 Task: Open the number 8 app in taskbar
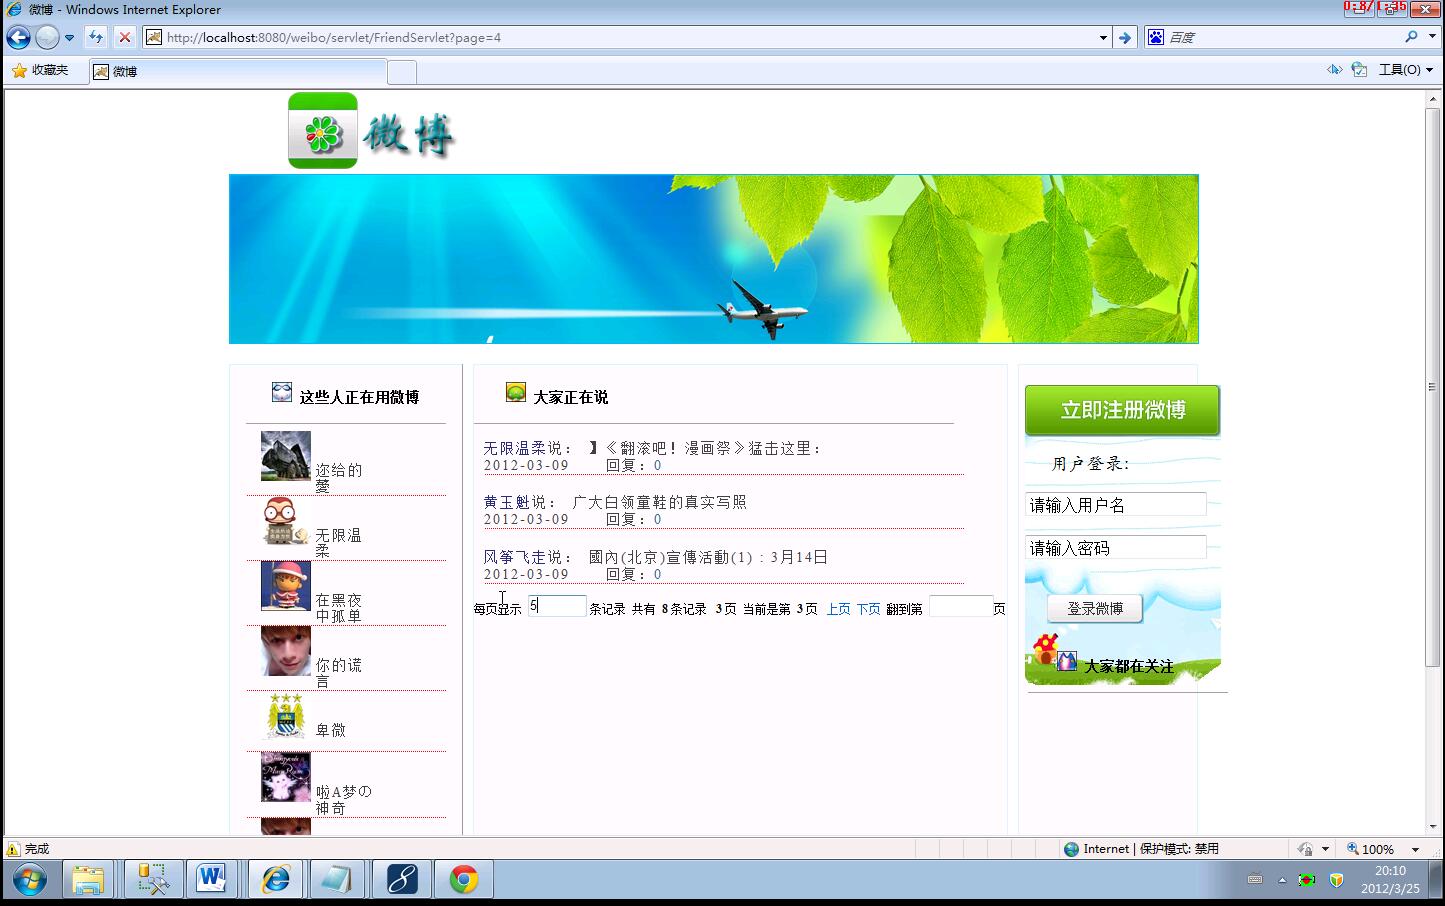401,880
